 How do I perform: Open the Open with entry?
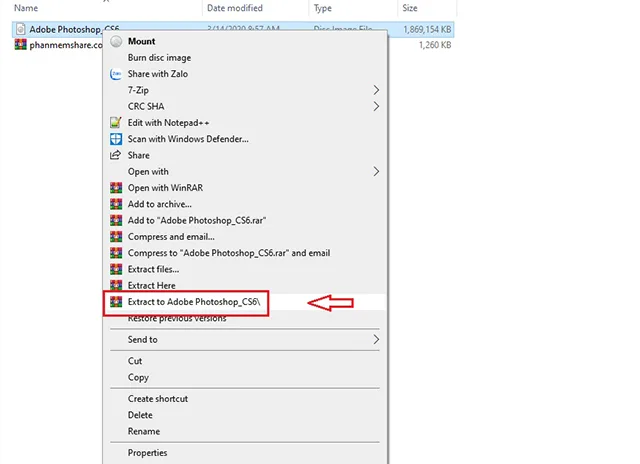(148, 171)
